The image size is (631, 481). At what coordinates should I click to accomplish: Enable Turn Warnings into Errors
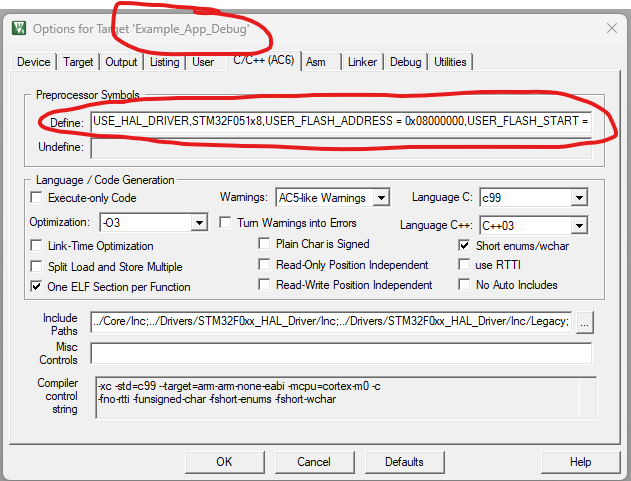(x=226, y=222)
